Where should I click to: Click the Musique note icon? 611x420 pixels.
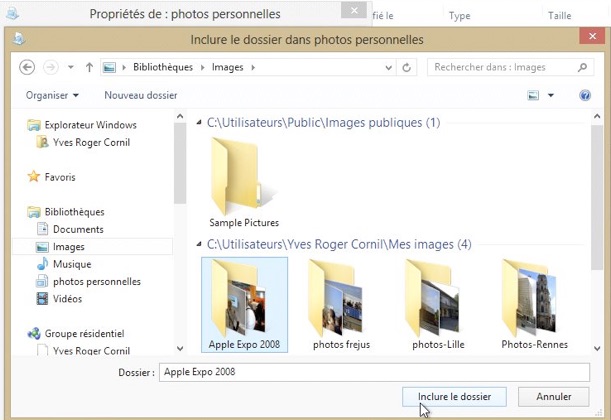click(x=42, y=264)
